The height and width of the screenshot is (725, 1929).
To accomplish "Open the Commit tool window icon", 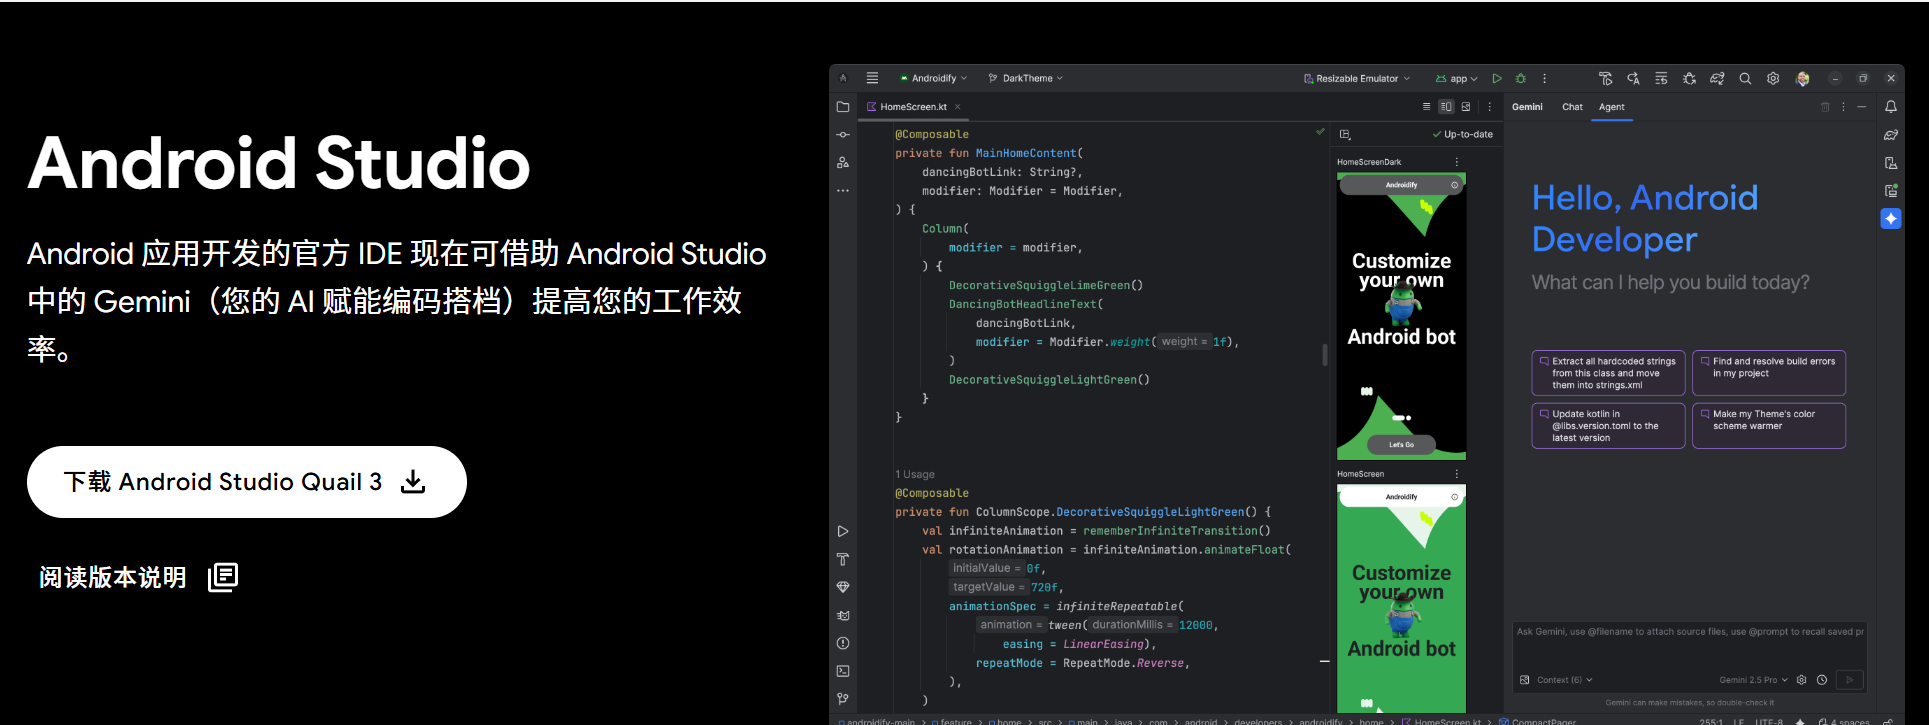I will click(x=843, y=135).
